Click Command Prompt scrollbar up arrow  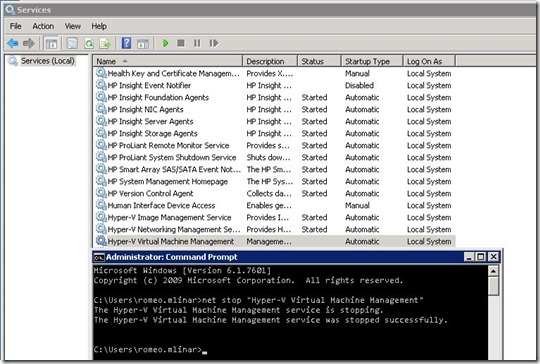(x=493, y=271)
